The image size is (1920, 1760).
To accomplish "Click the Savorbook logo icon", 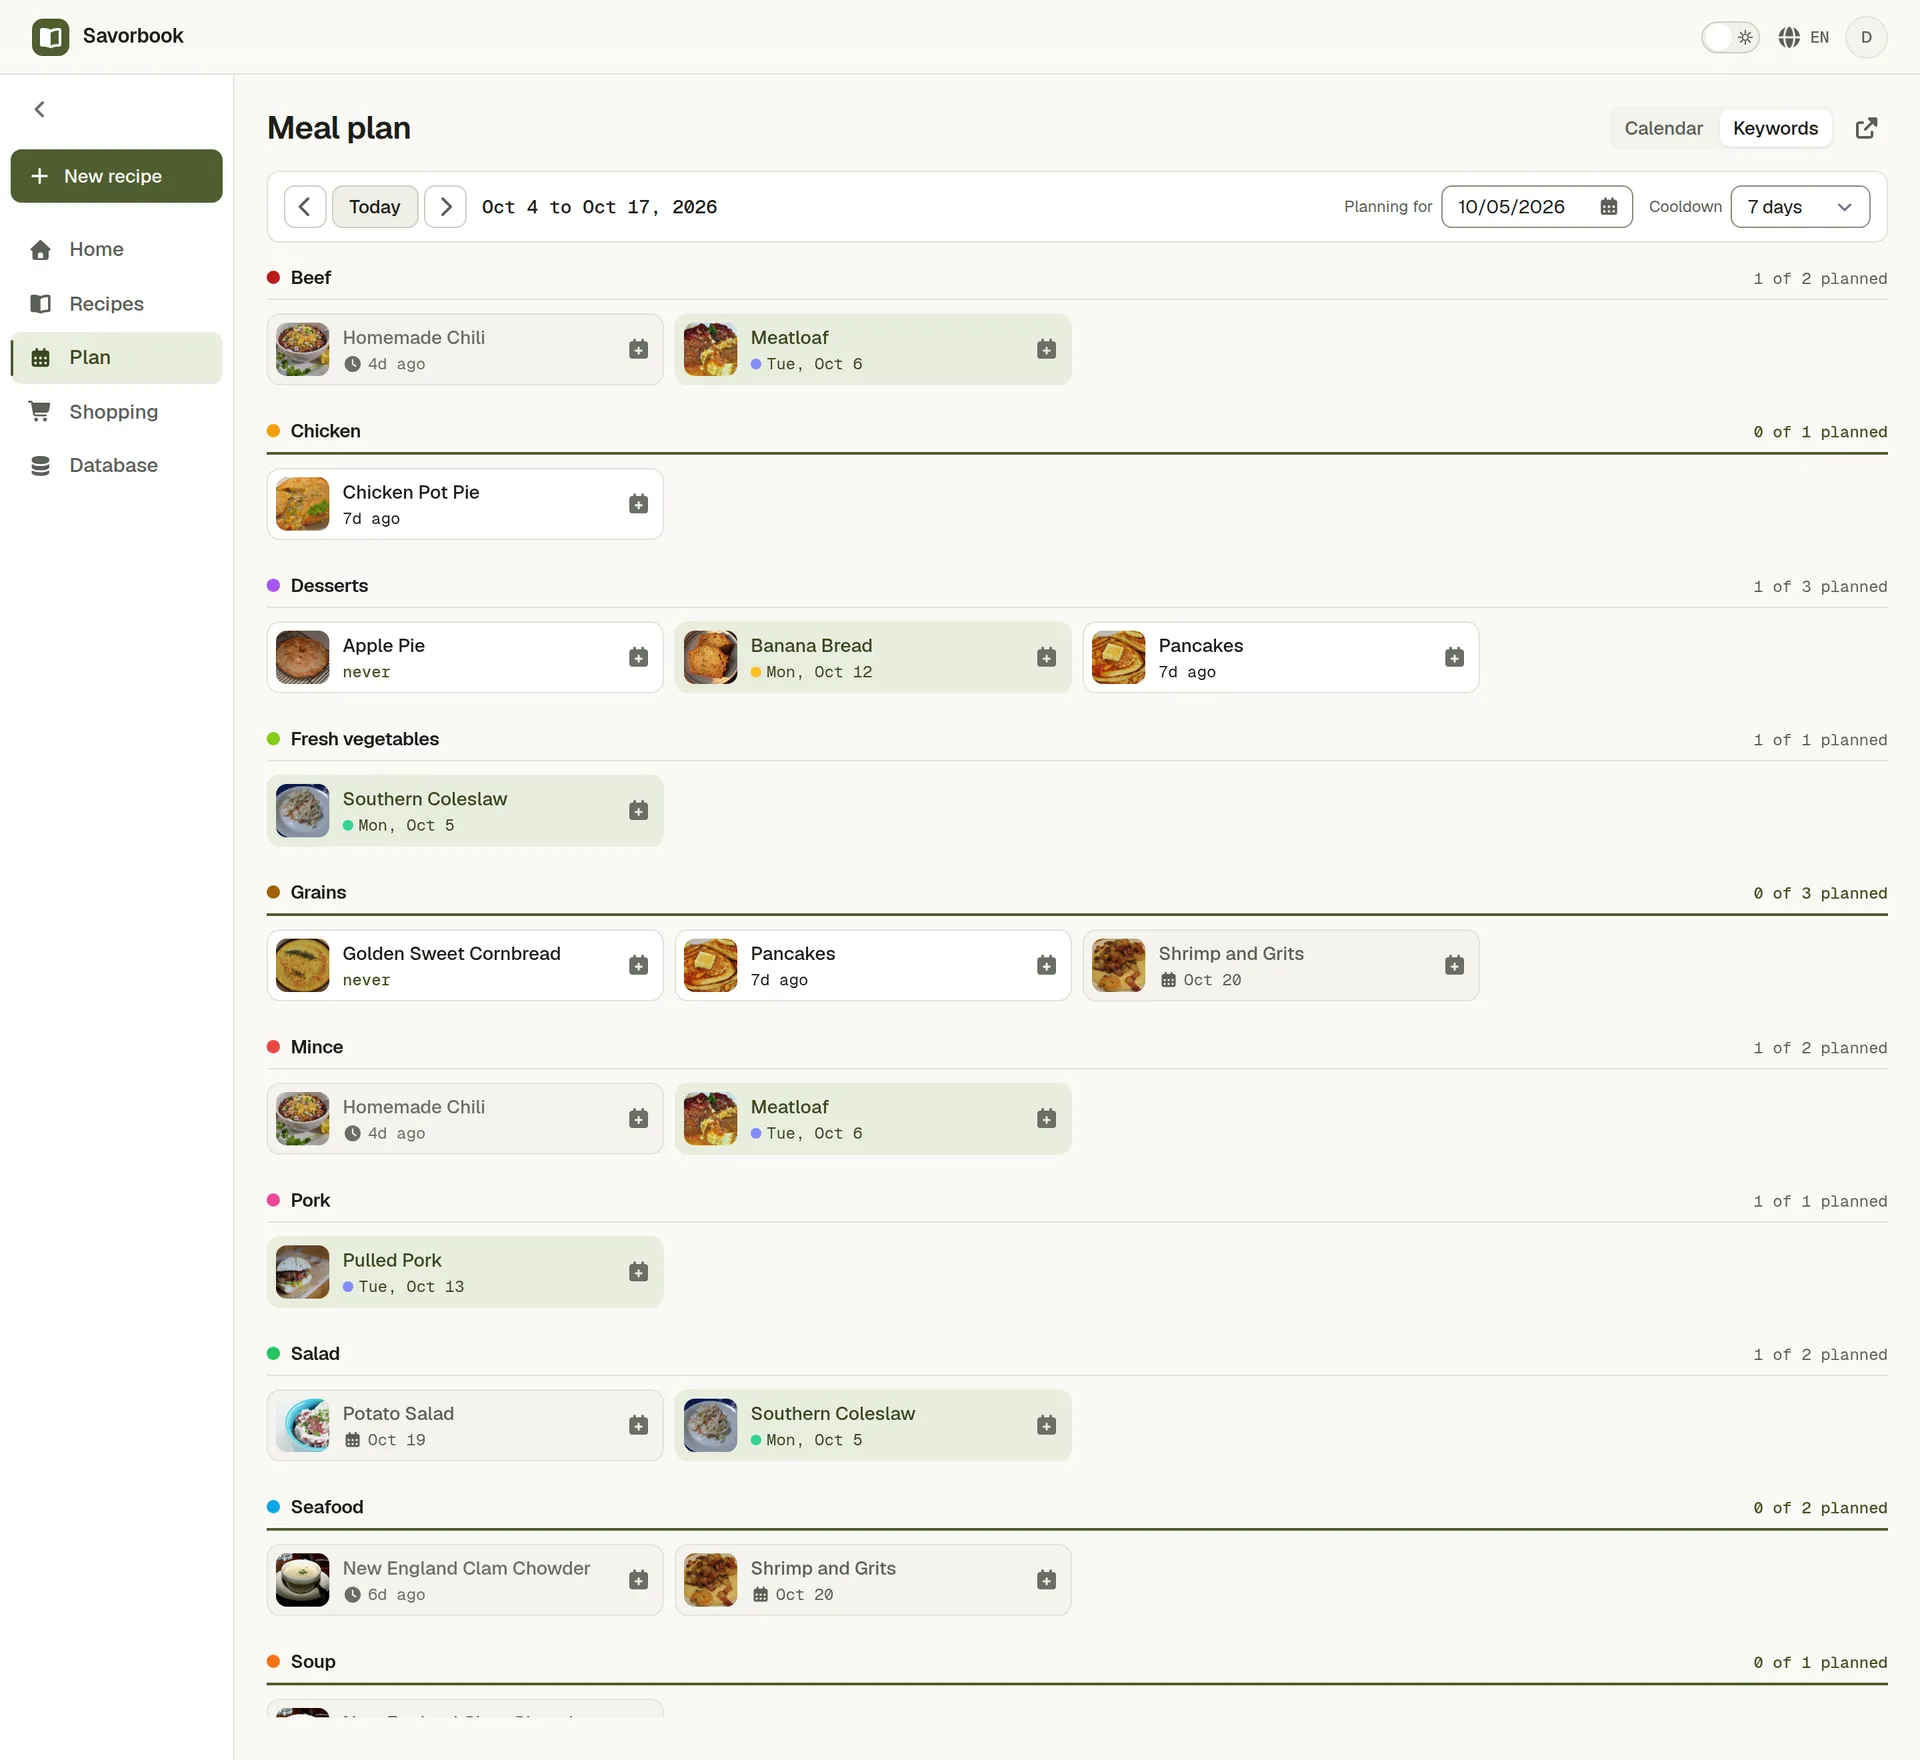I will point(50,37).
